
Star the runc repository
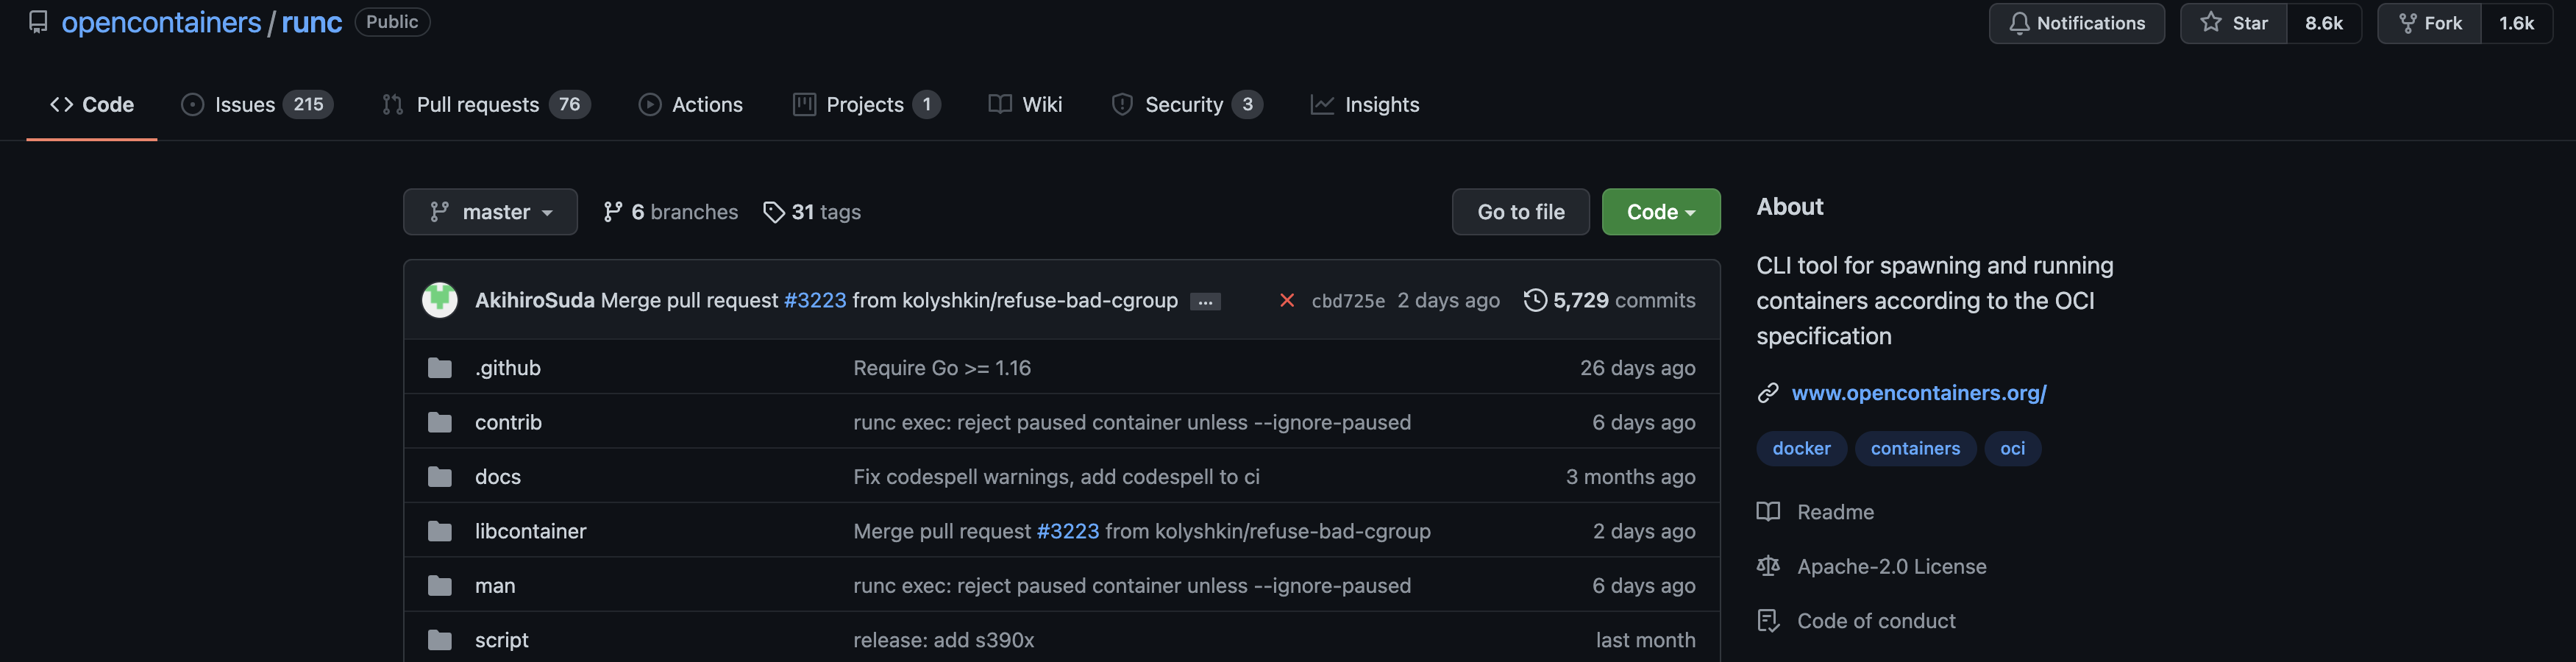click(2233, 23)
